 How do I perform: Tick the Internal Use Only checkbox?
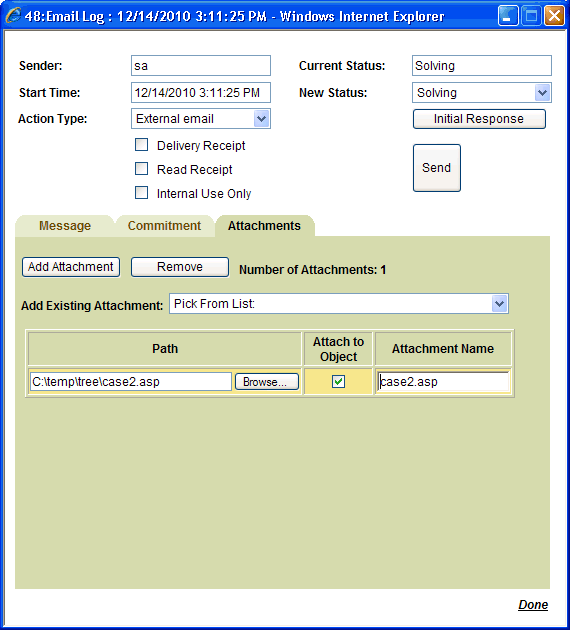point(141,193)
